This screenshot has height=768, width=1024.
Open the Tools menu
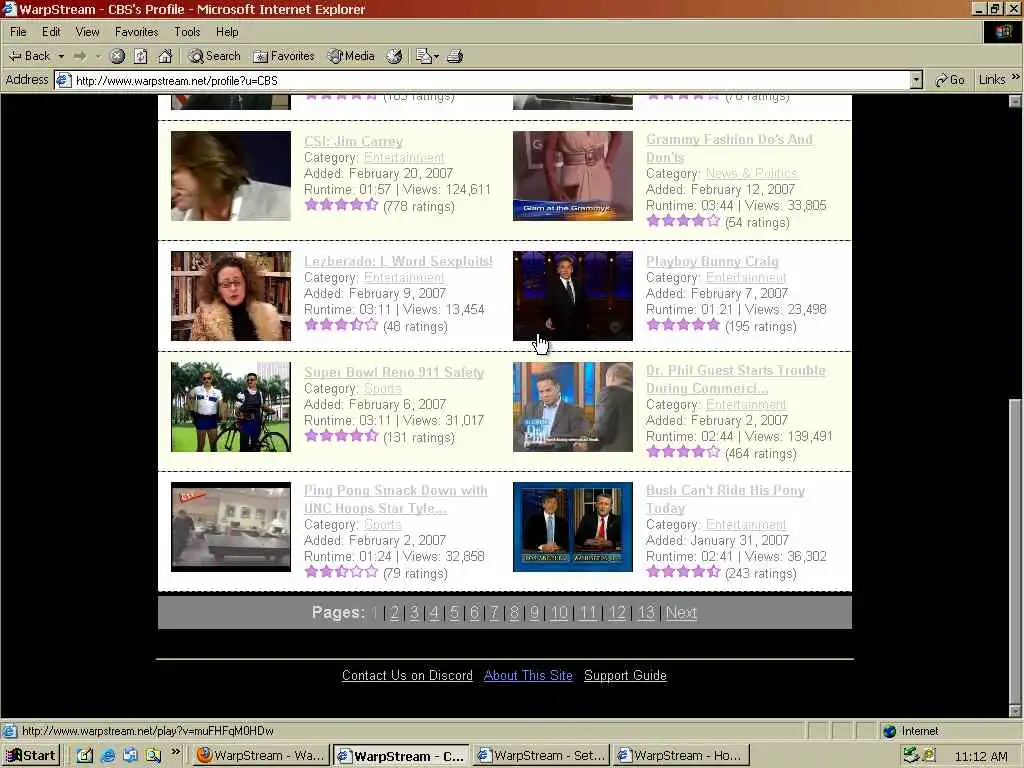point(187,31)
